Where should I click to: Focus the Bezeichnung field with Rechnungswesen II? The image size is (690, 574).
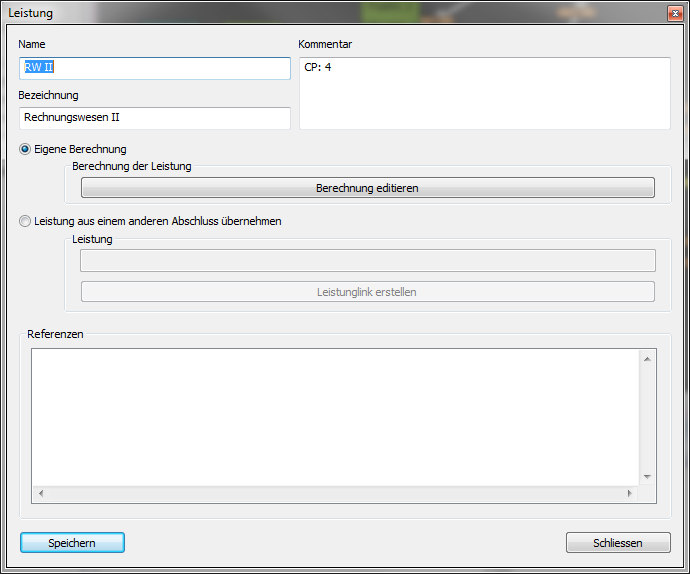pyautogui.click(x=155, y=118)
